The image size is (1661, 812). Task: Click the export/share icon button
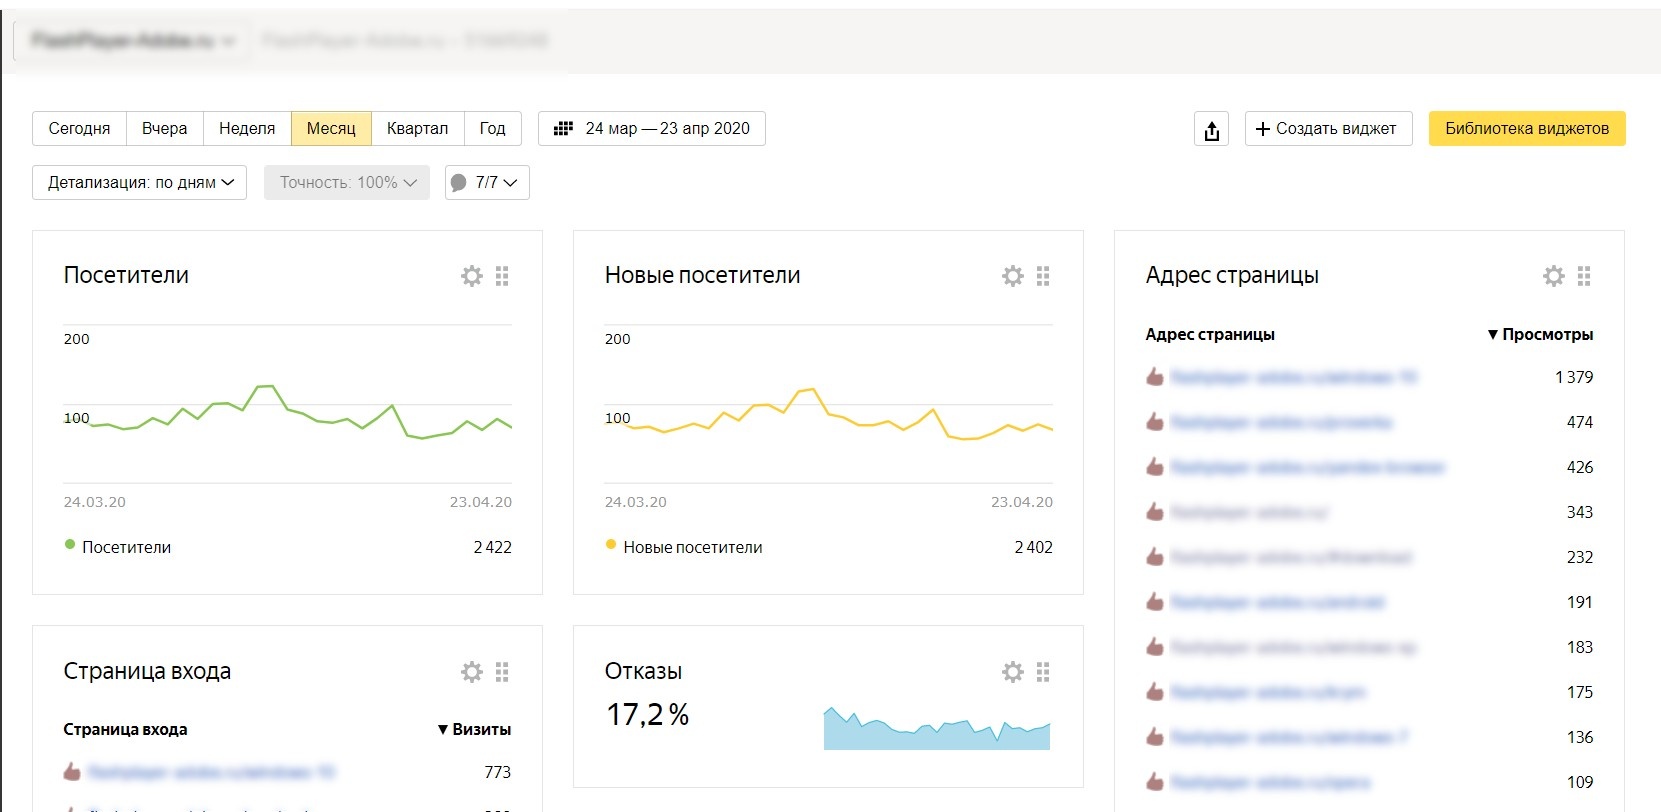pyautogui.click(x=1211, y=129)
